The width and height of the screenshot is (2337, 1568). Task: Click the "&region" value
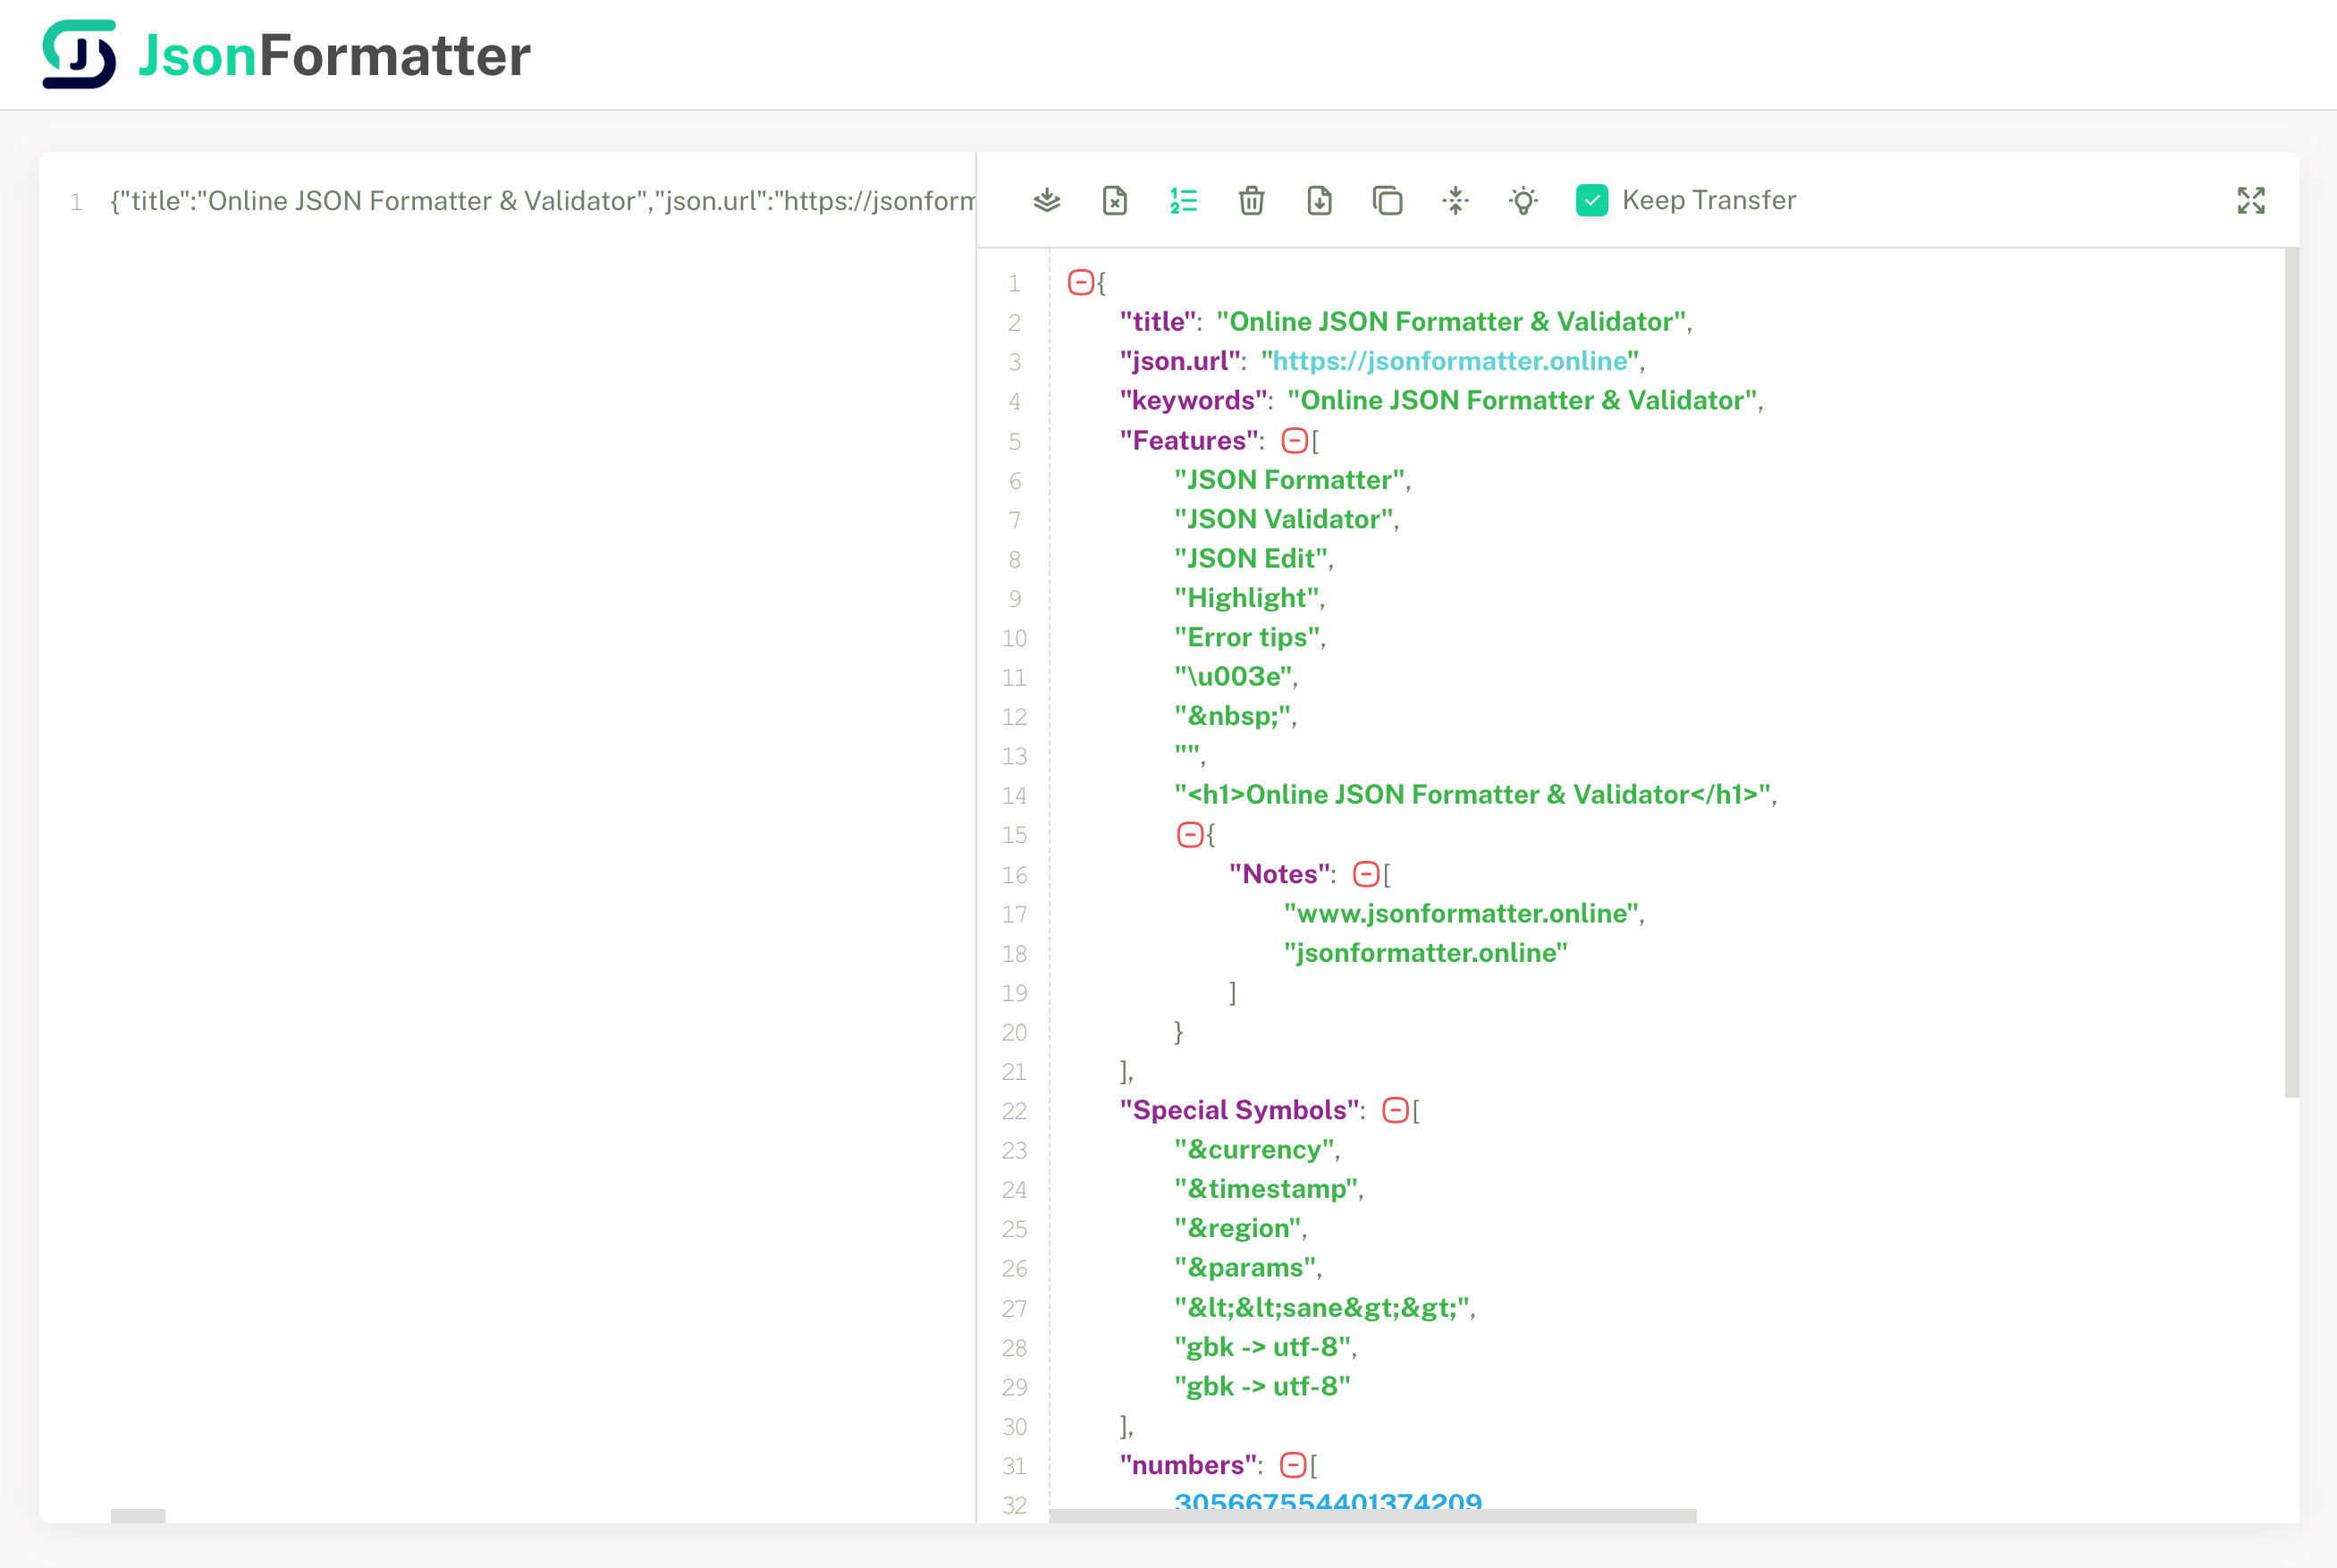point(1238,1229)
